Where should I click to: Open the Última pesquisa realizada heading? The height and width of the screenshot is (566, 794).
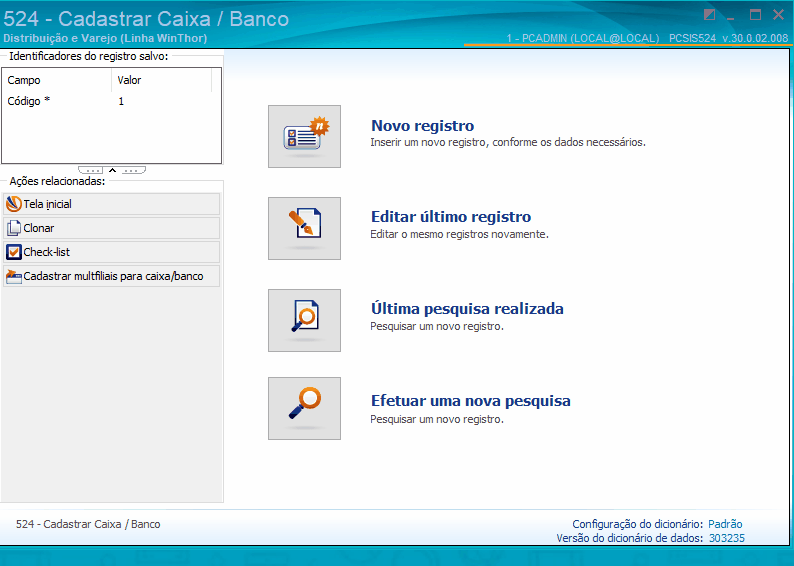point(467,309)
